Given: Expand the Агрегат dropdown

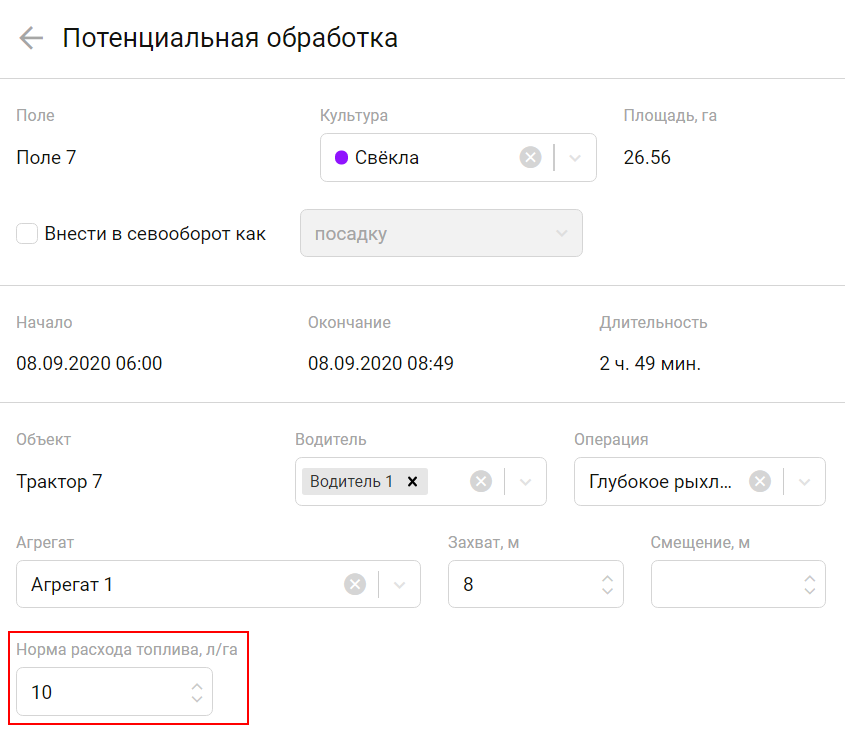Looking at the screenshot, I should click(x=399, y=584).
